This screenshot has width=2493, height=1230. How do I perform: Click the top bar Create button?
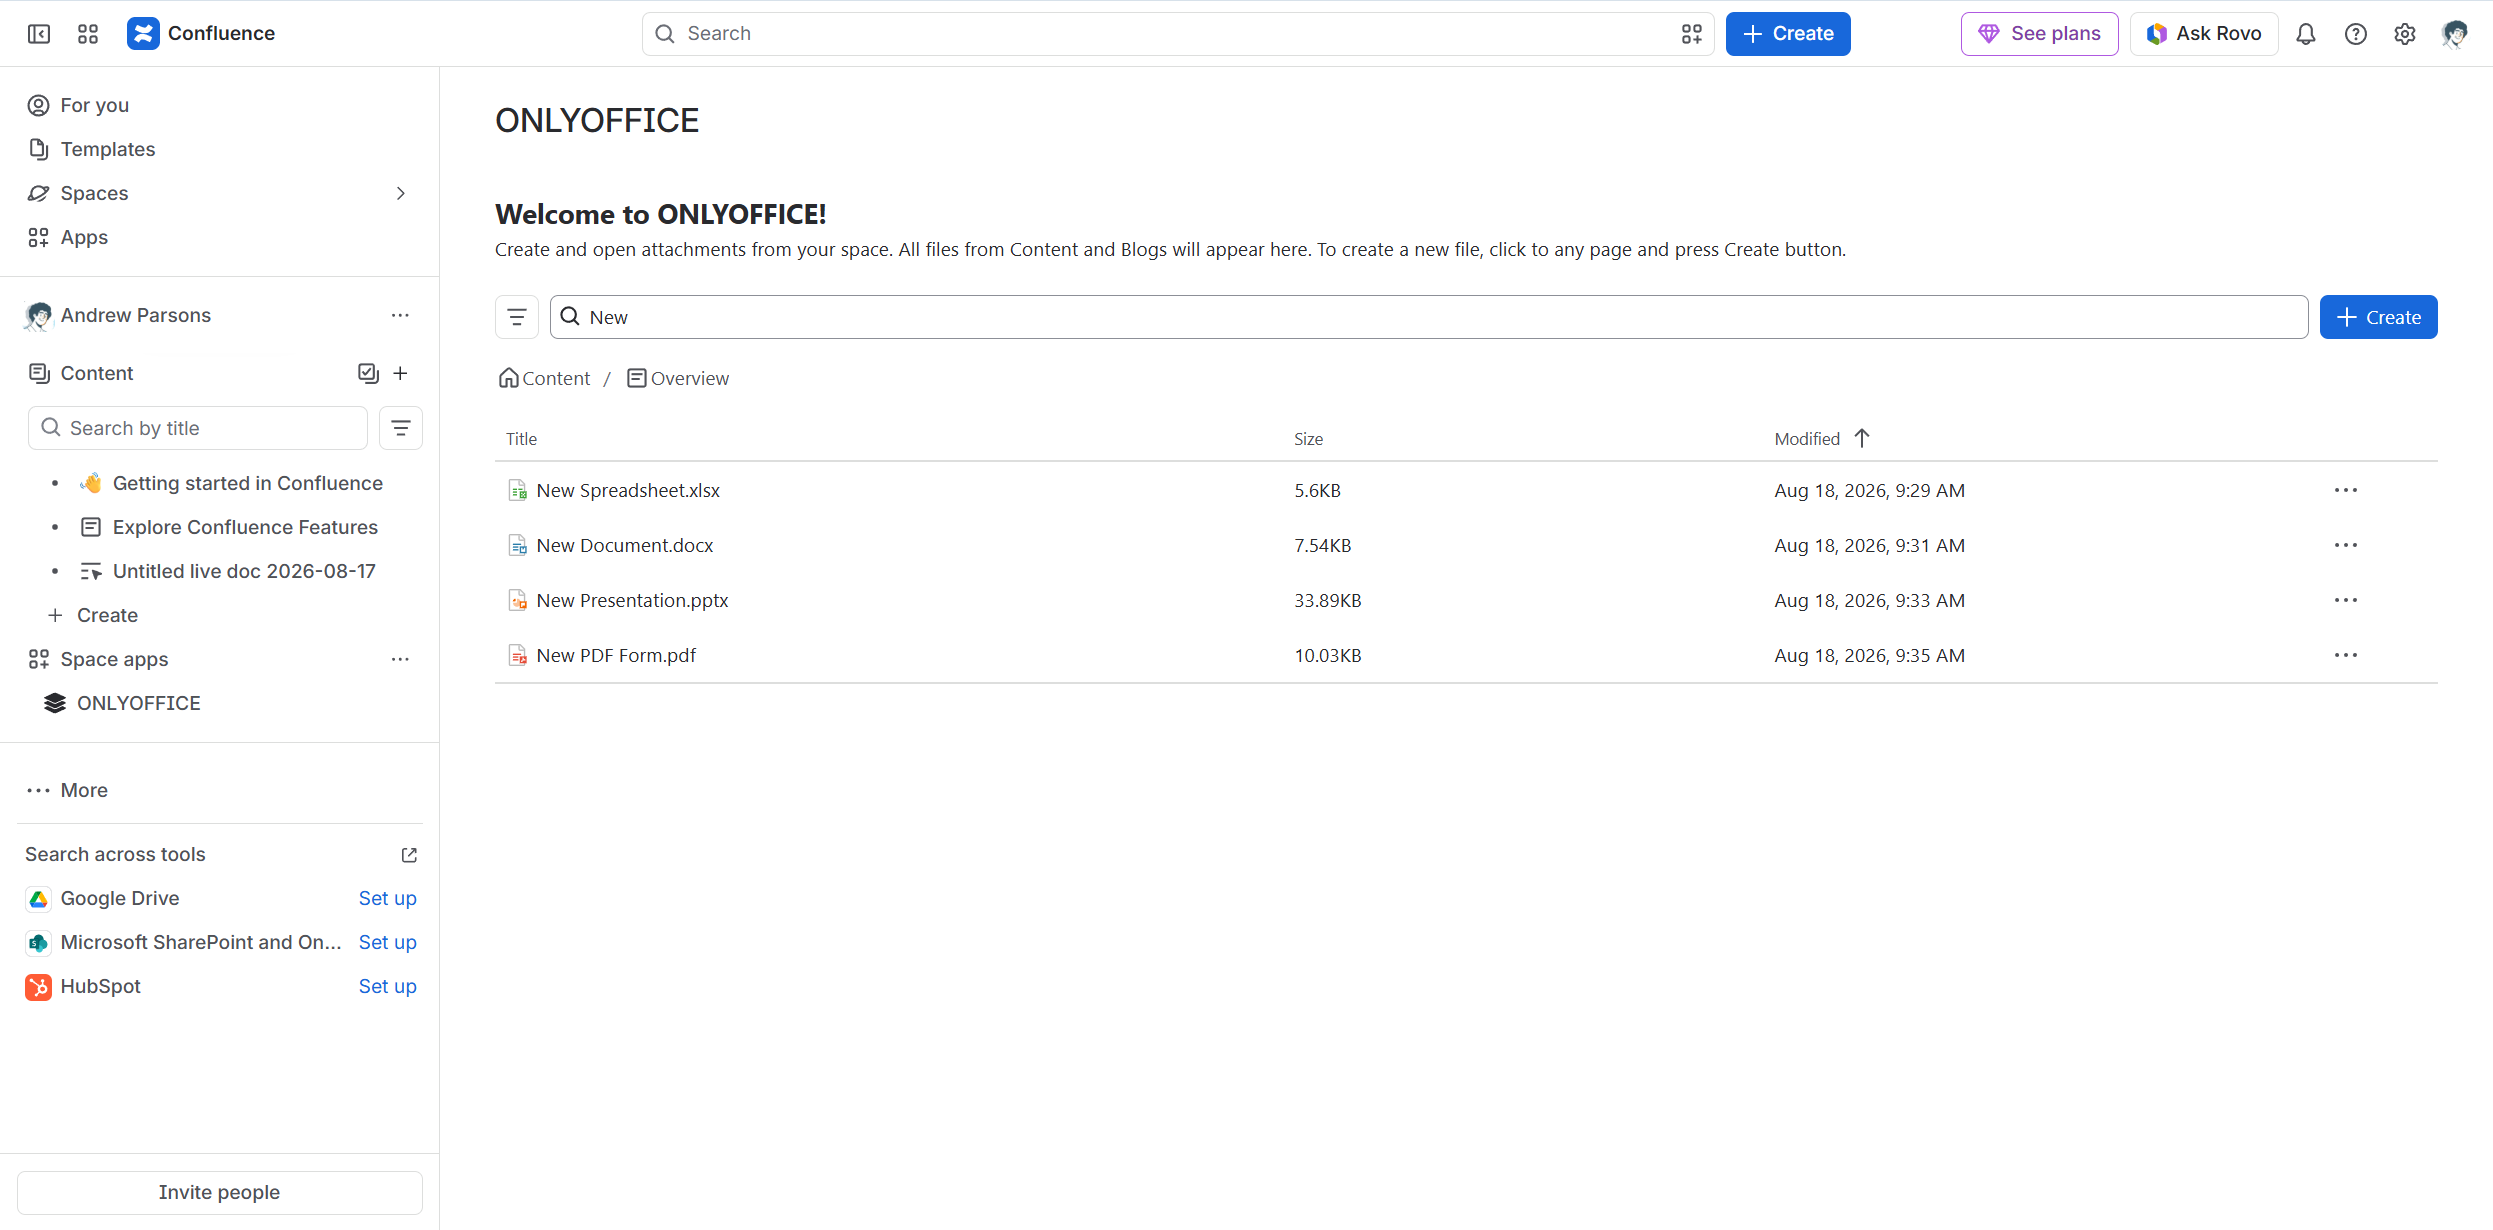(x=1788, y=34)
